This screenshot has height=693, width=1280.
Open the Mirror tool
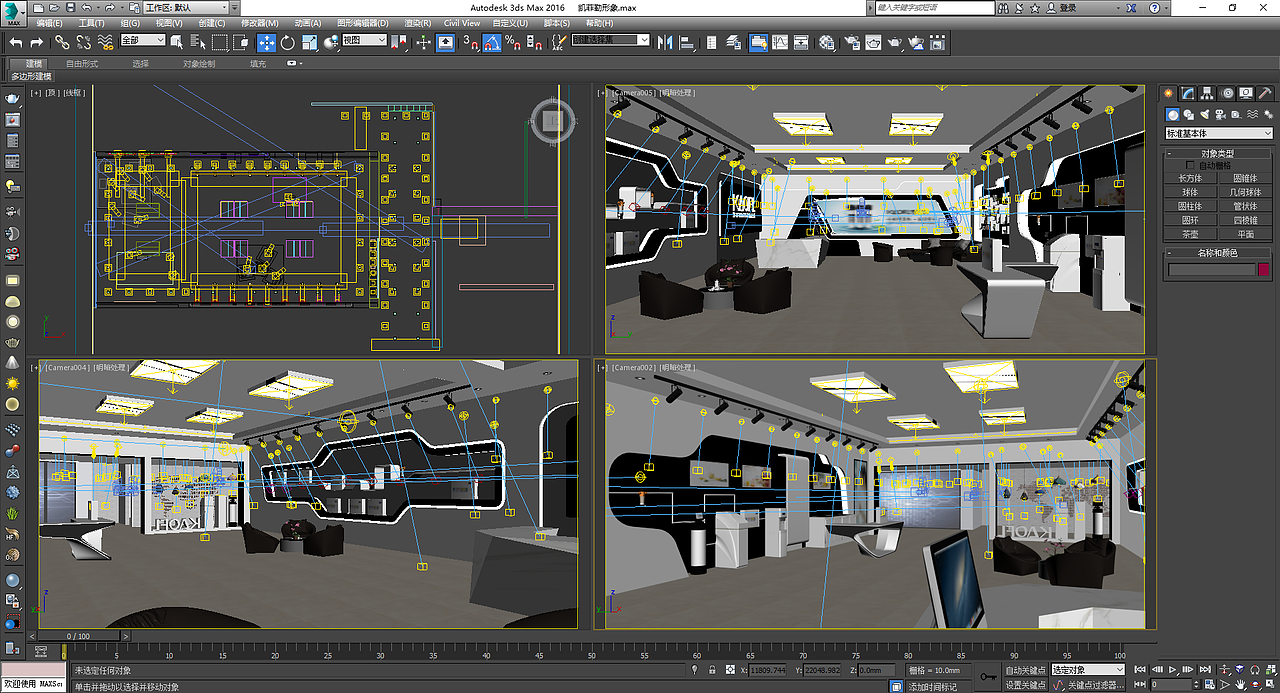click(x=666, y=41)
